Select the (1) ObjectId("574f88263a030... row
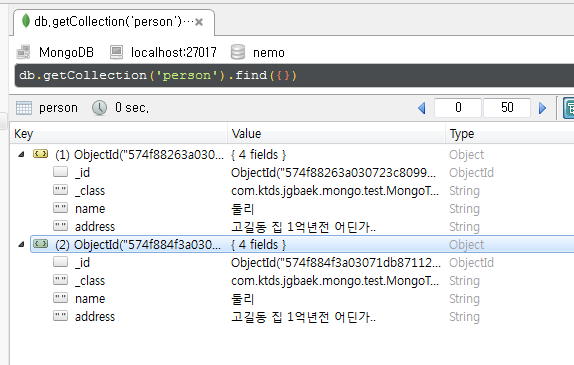 coord(302,154)
